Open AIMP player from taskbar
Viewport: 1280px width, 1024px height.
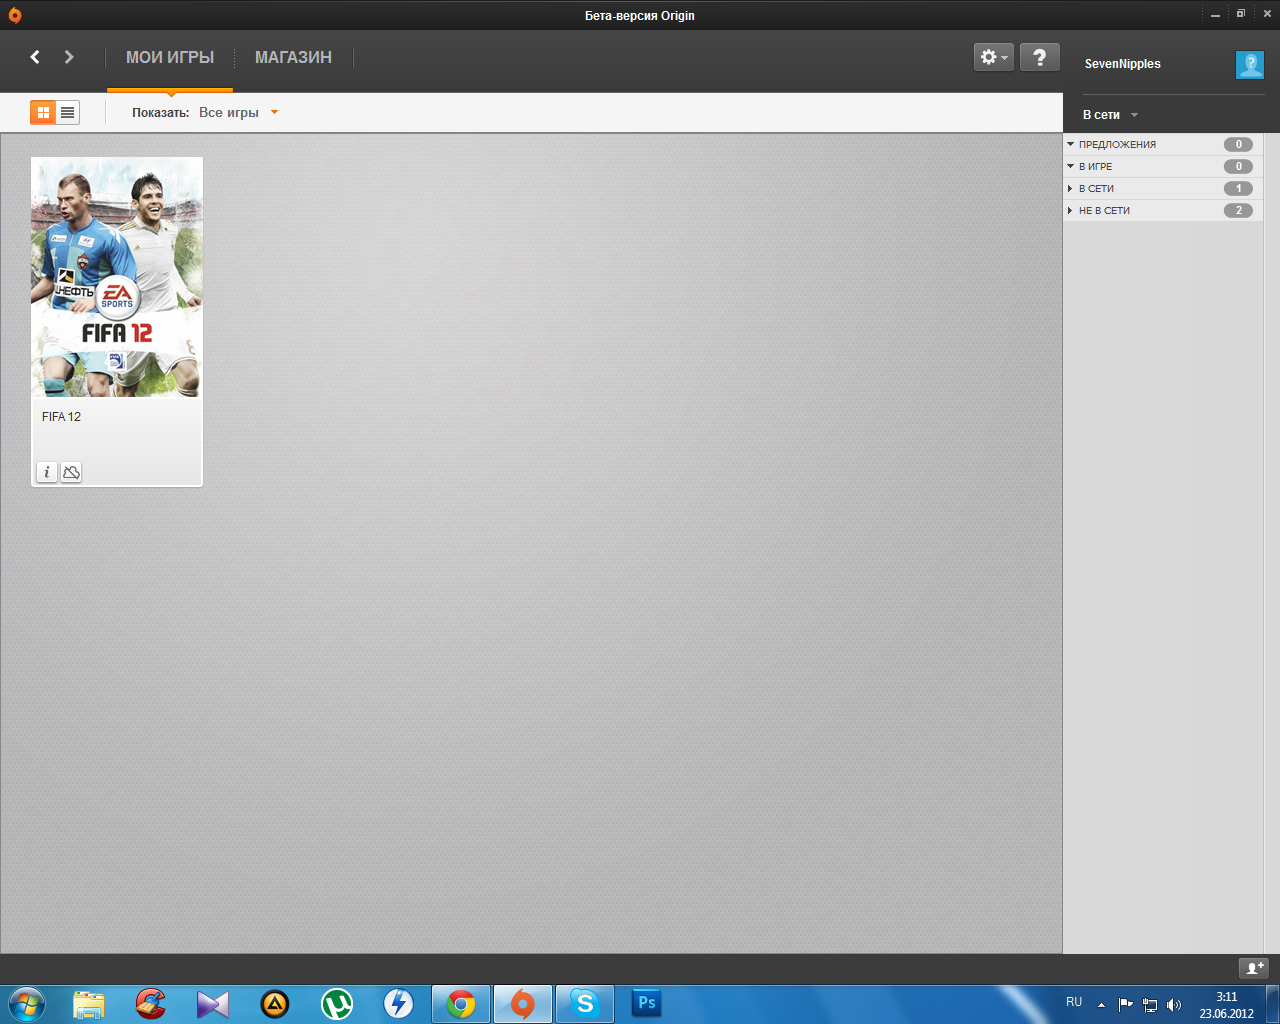[275, 1003]
